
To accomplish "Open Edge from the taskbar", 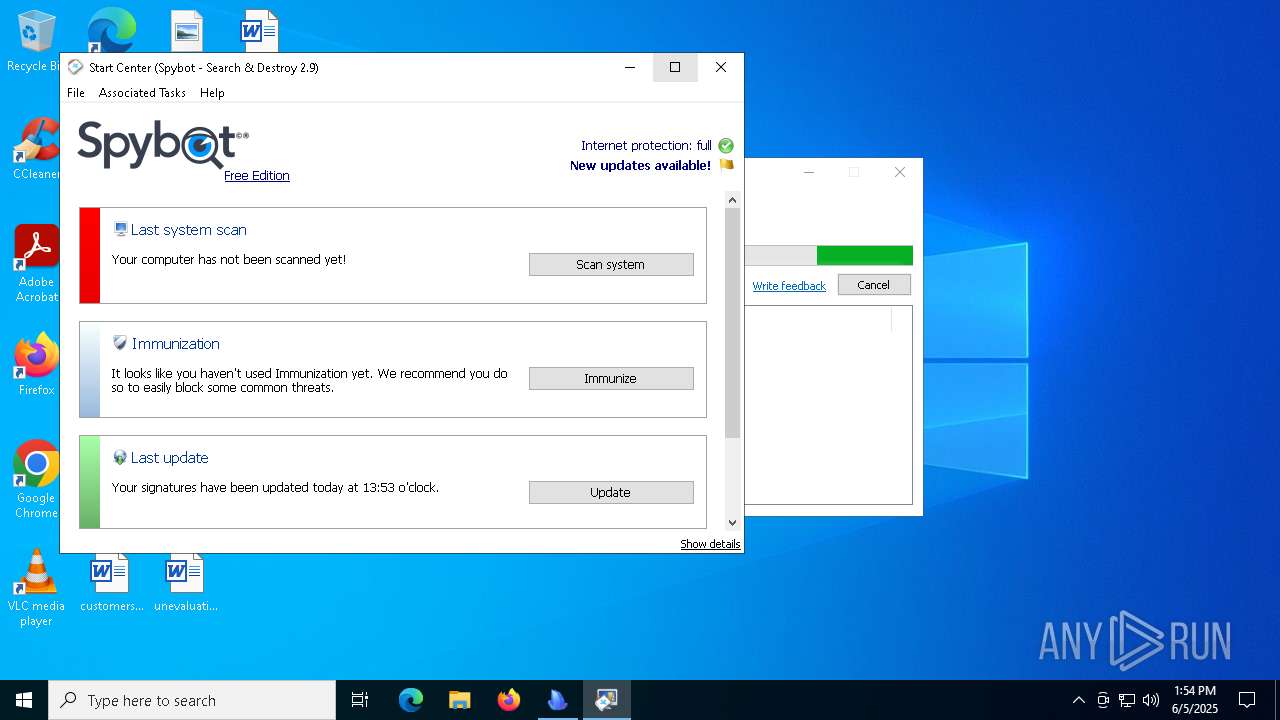I will pos(411,700).
